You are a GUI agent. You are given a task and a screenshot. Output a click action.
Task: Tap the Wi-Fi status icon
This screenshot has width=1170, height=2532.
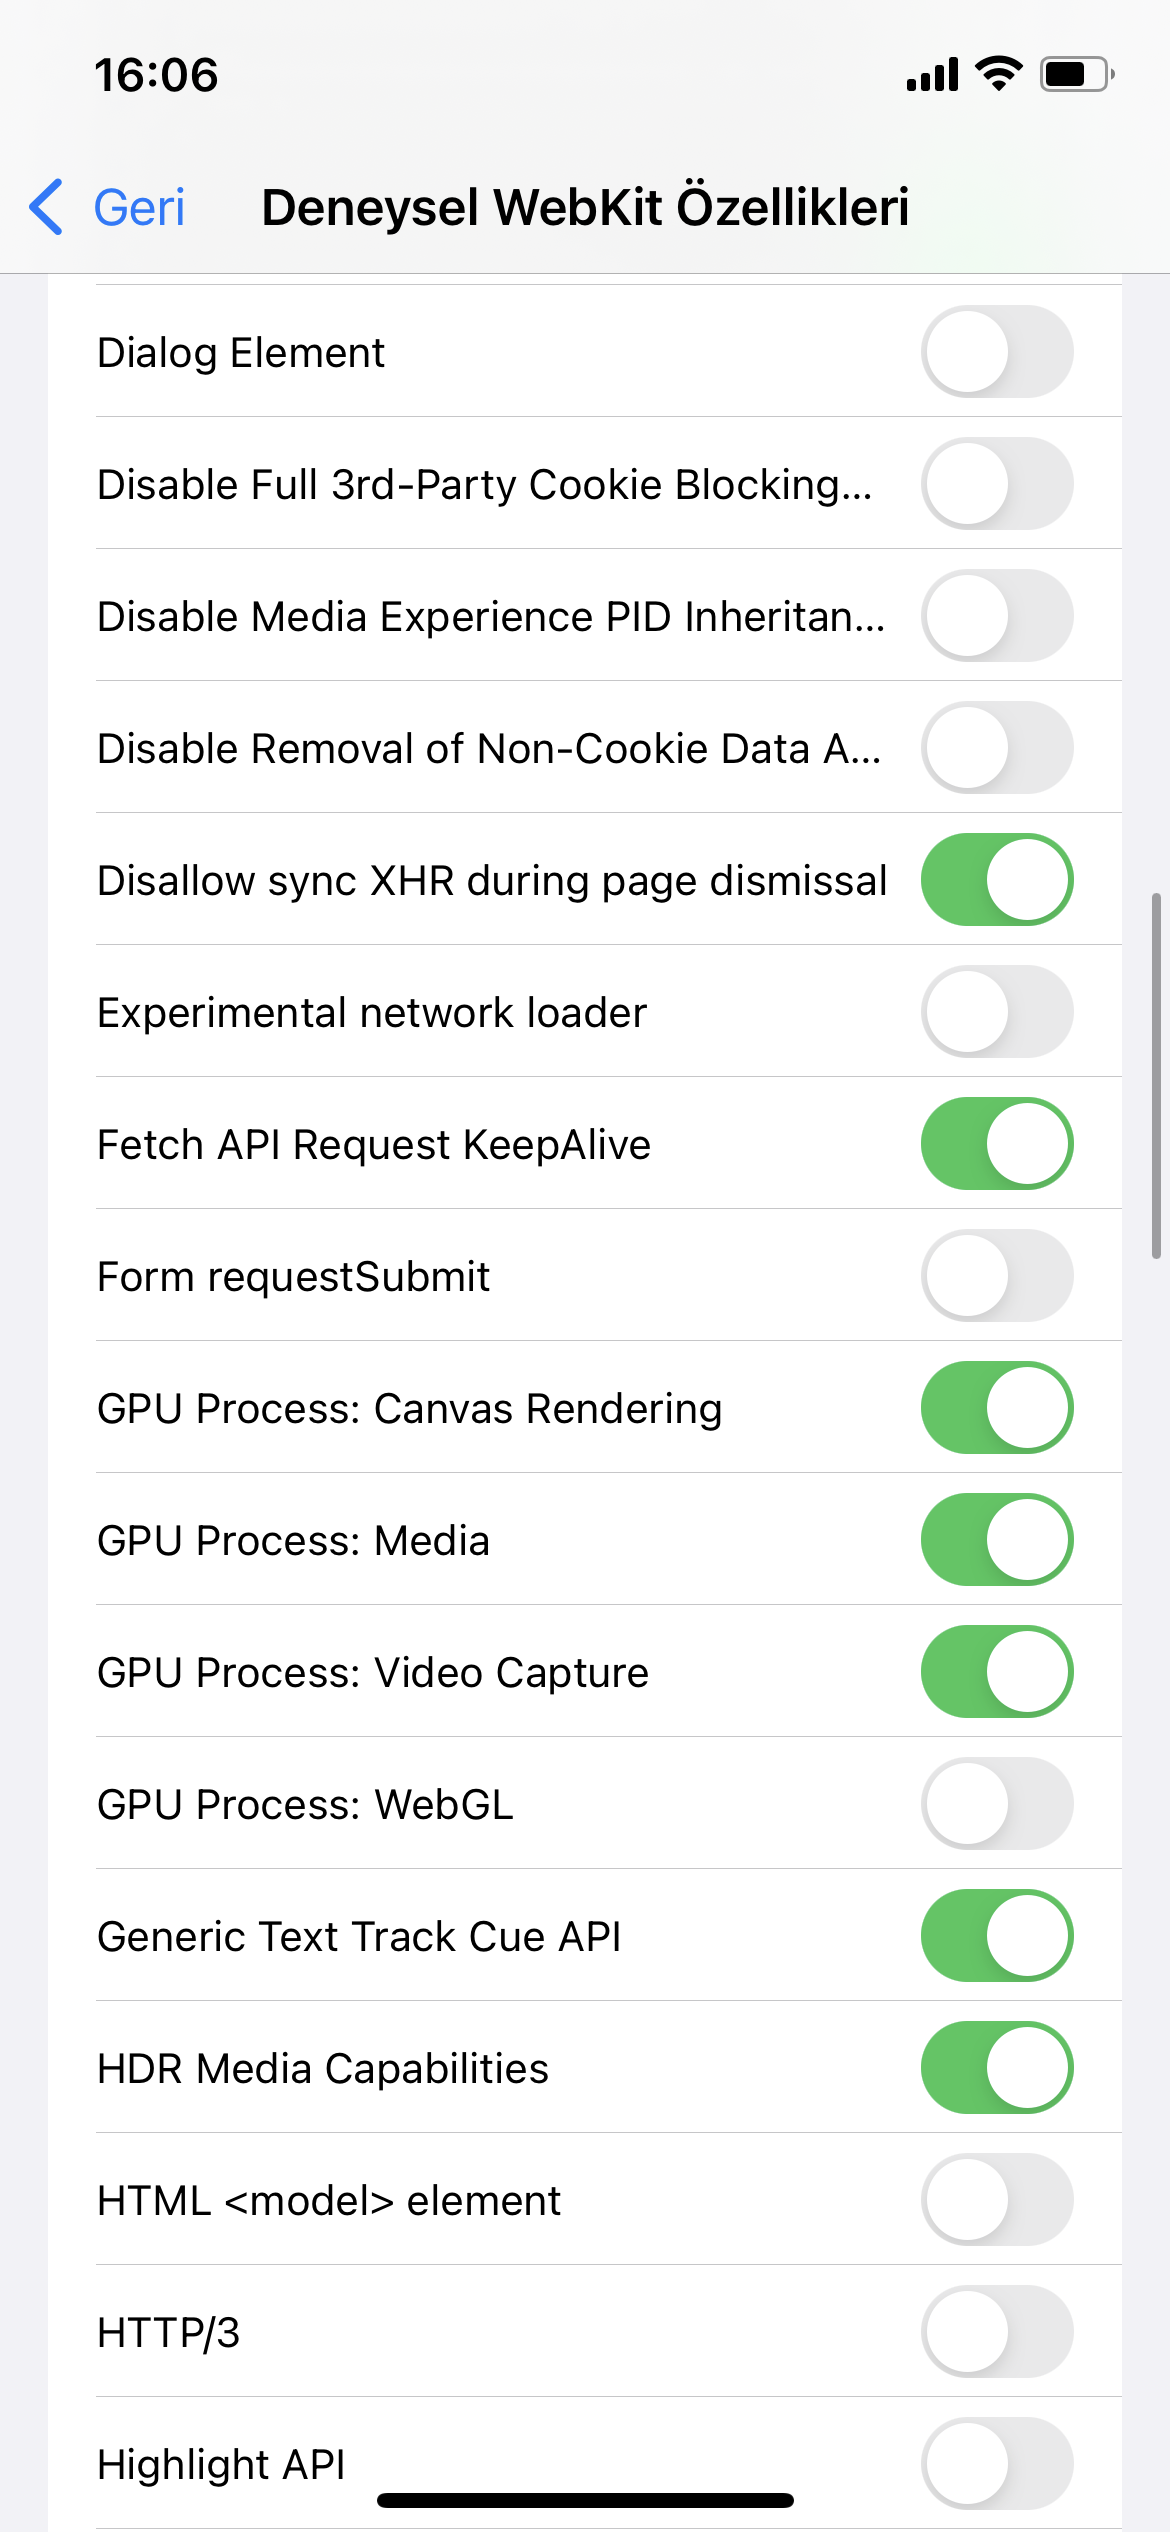(998, 74)
